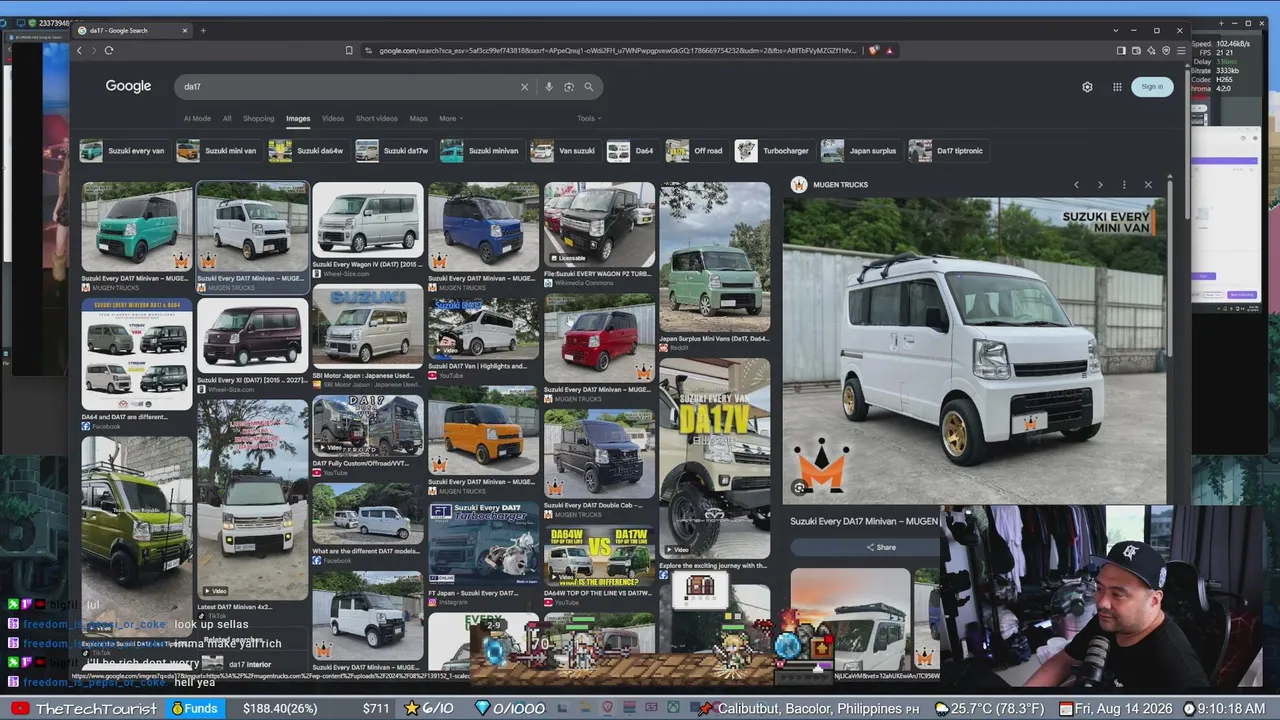1280x720 pixels.
Task: Filter by the Suzuki every van chip
Action: (x=123, y=151)
